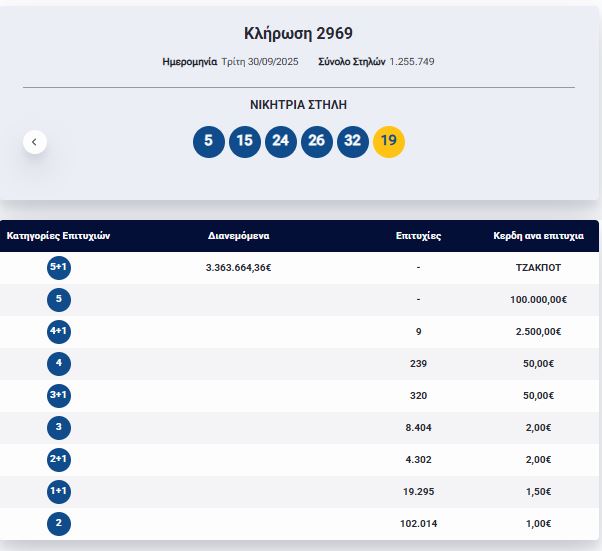Click winning number ball 5 in winning column
This screenshot has height=551, width=602.
pyautogui.click(x=208, y=141)
